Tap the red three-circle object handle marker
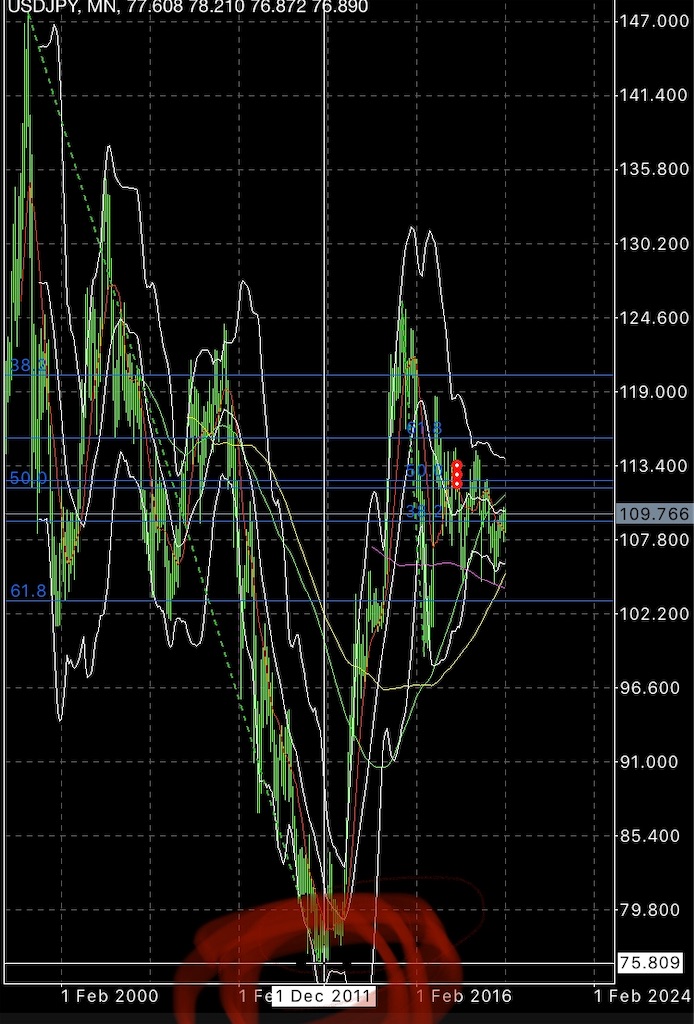The image size is (694, 1024). 457,475
